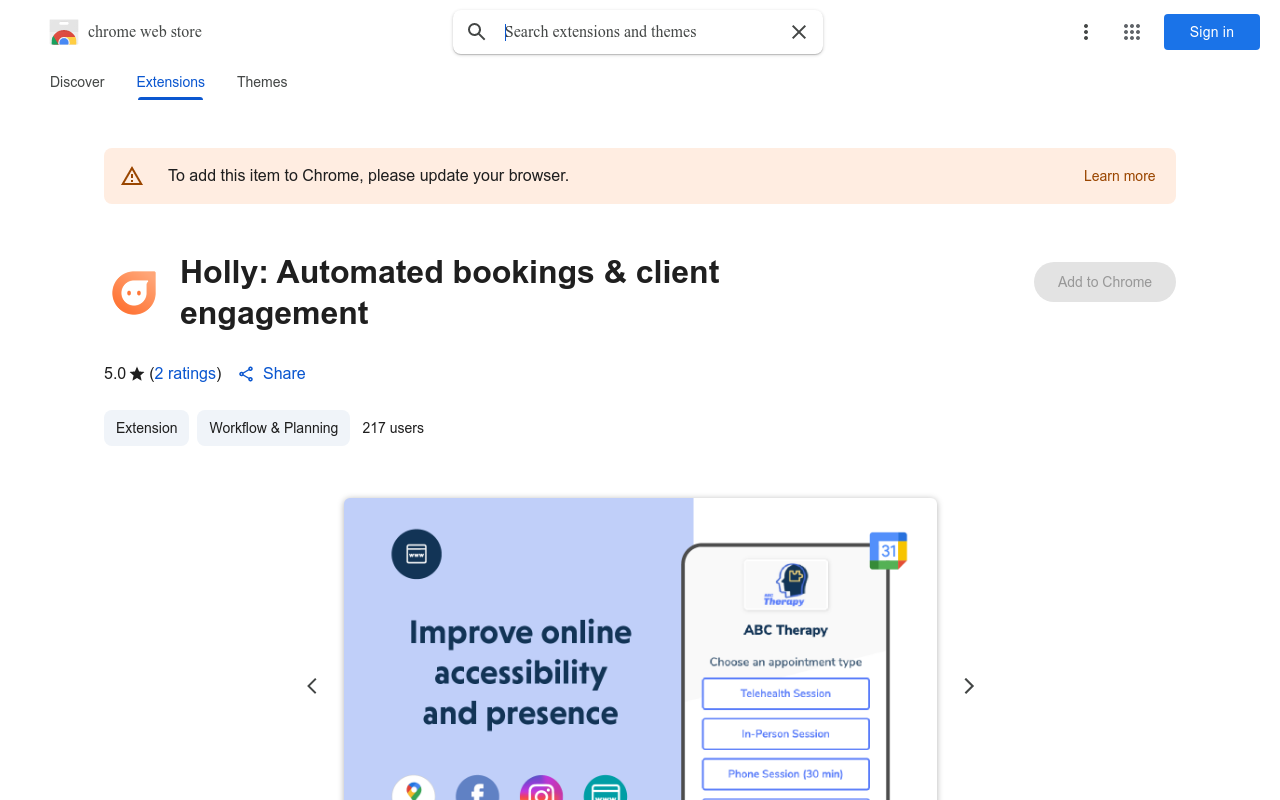Click the Chrome Web Store logo
1280x800 pixels.
coord(64,32)
